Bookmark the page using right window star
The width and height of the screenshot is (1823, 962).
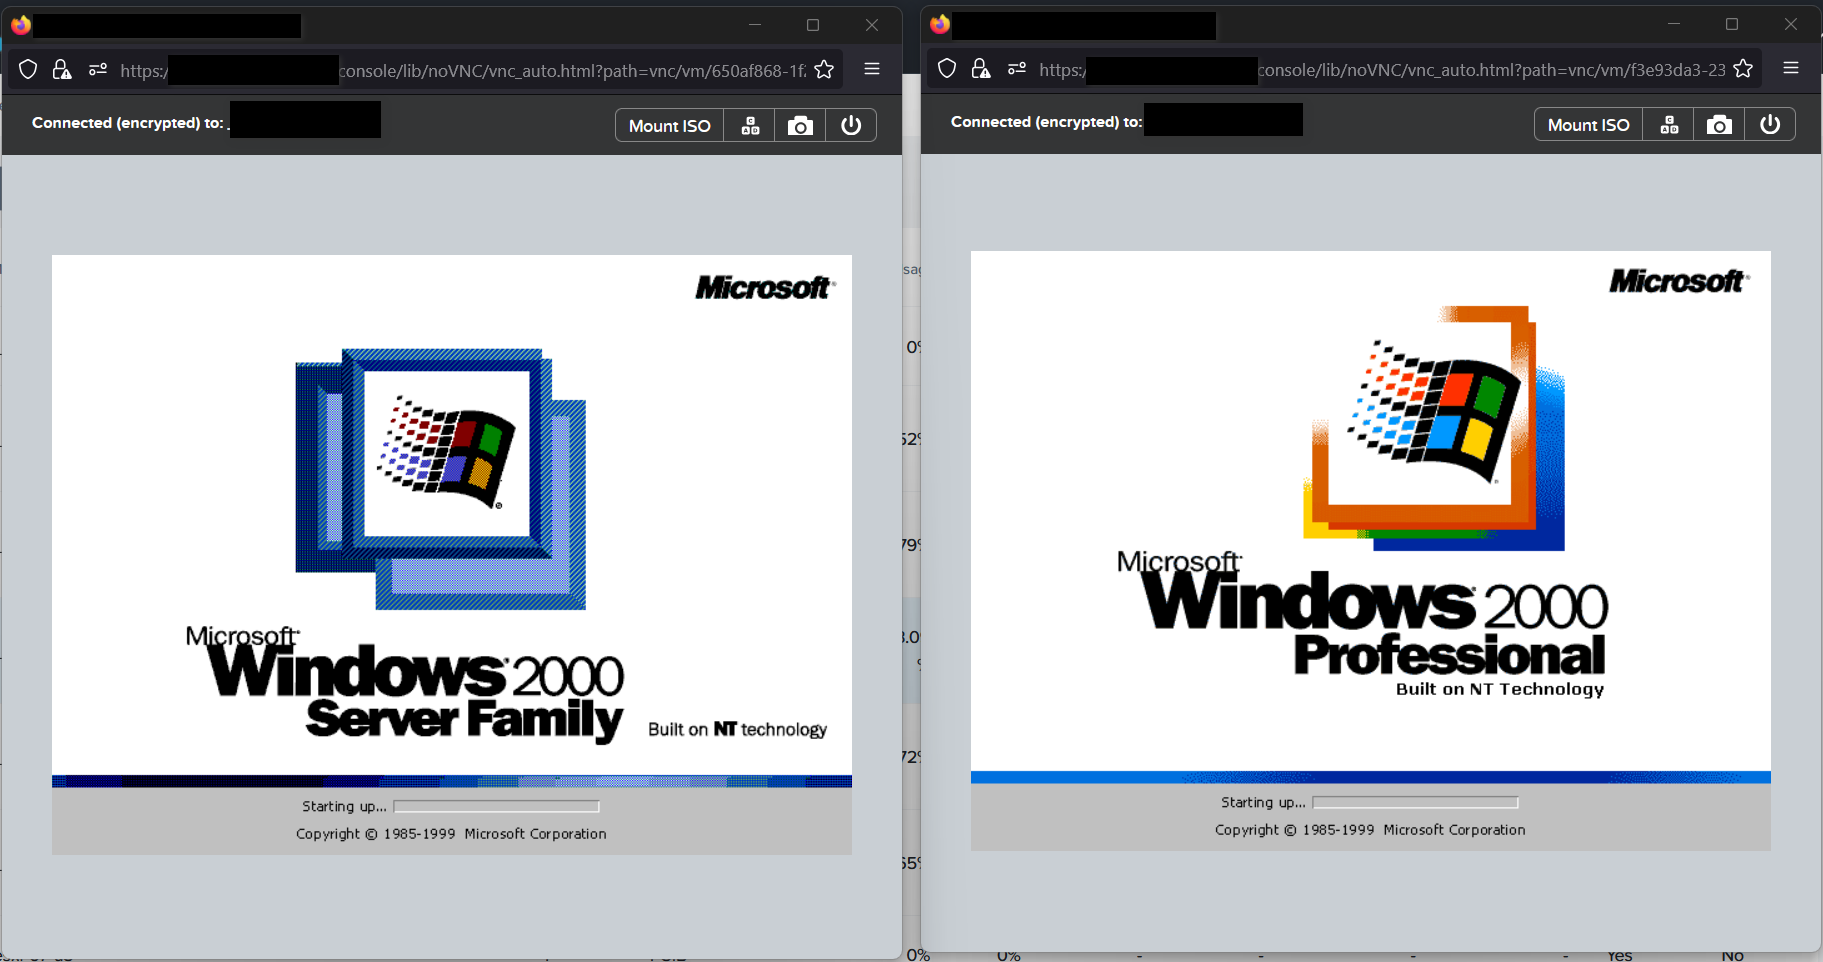(x=1743, y=68)
